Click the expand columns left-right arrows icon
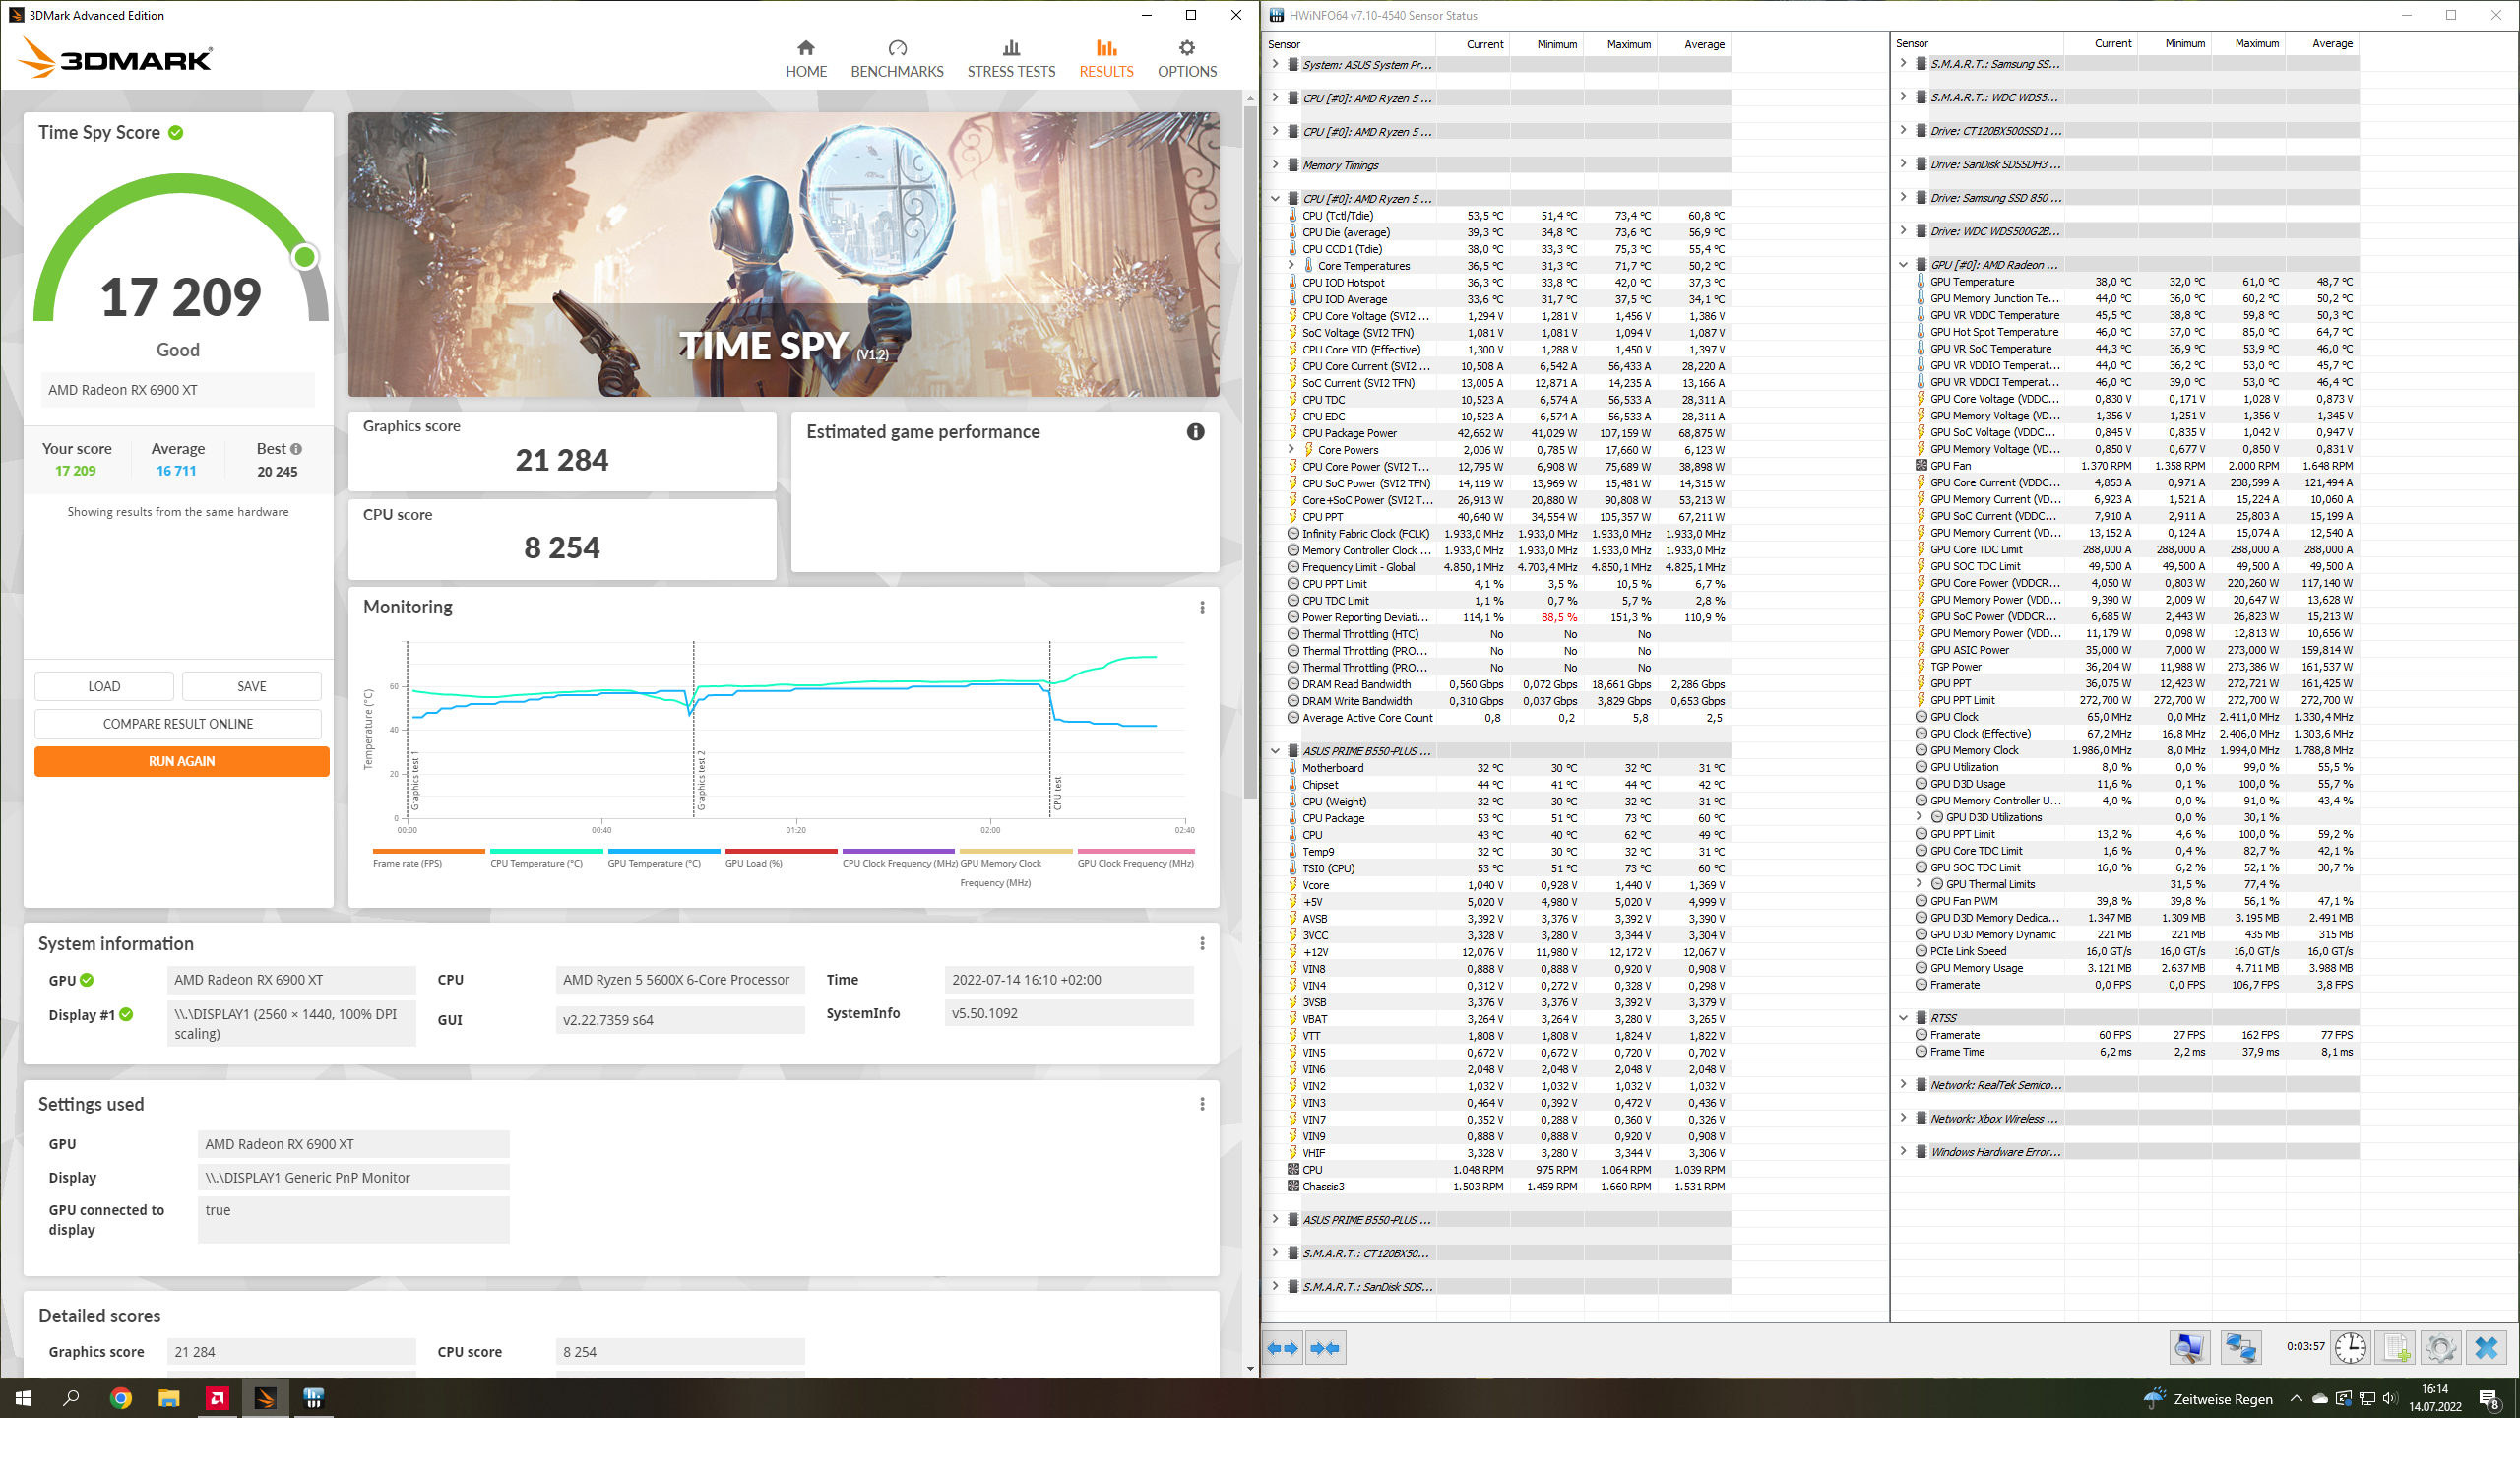This screenshot has height=1477, width=2520. 1282,1347
